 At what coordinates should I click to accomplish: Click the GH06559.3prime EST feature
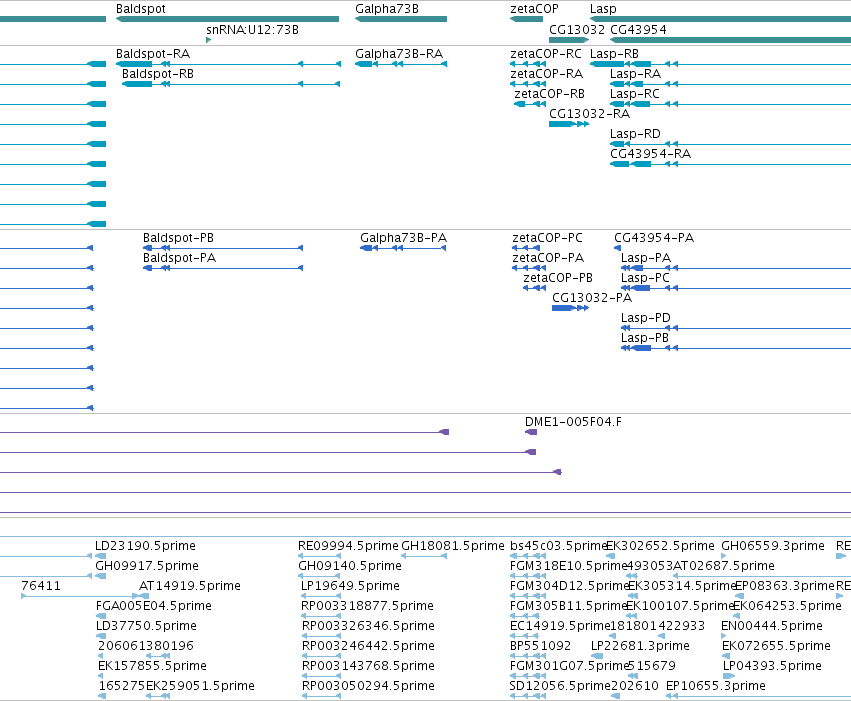[723, 556]
